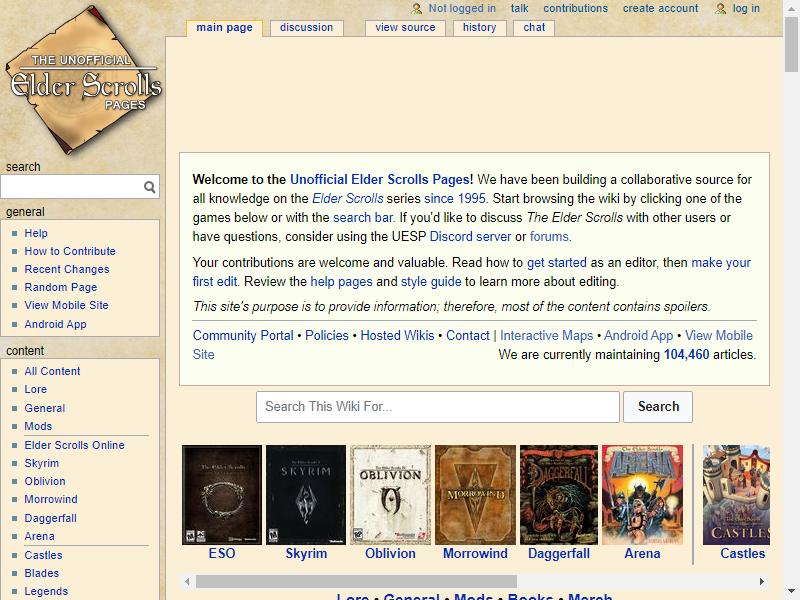This screenshot has height=600, width=800.
Task: Click the 104,460 articles count link
Action: coord(686,355)
